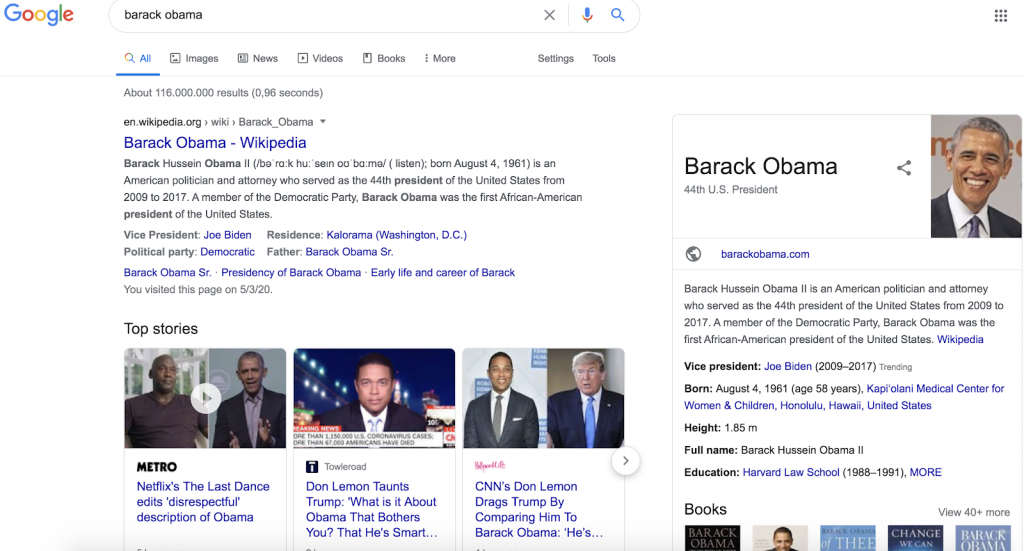Screen dimensions: 1024x551
Task: Click the book cover showing Obama's face
Action: (x=780, y=538)
